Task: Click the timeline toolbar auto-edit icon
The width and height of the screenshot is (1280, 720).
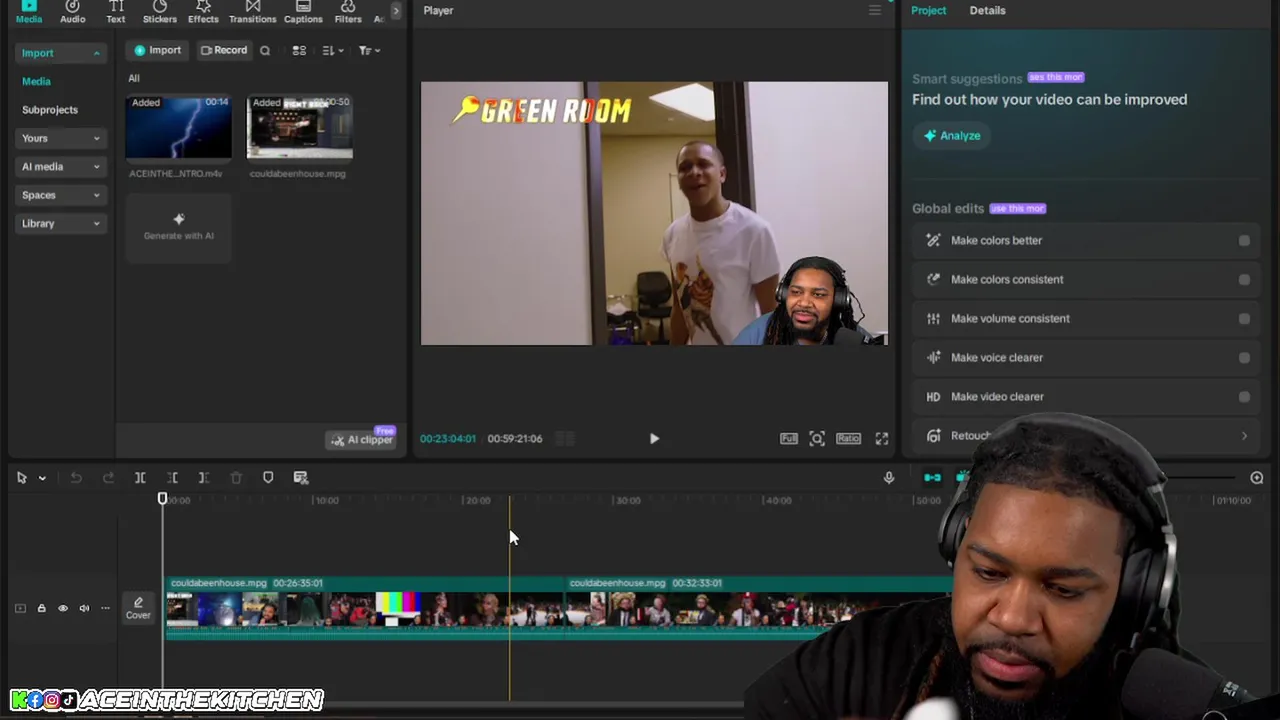Action: (301, 478)
